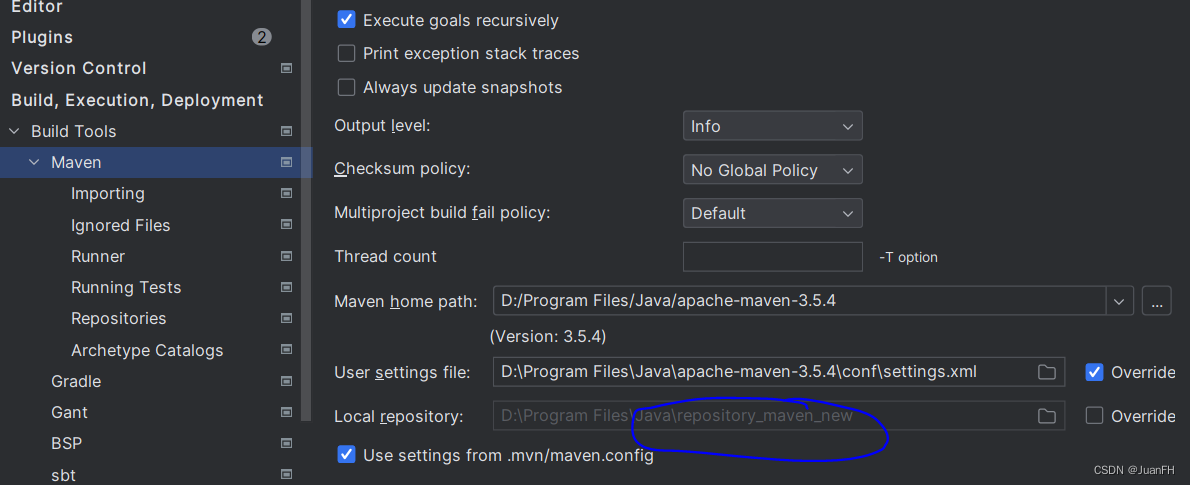Click the Plugins update count badge
Viewport: 1190px width, 485px height.
262,37
